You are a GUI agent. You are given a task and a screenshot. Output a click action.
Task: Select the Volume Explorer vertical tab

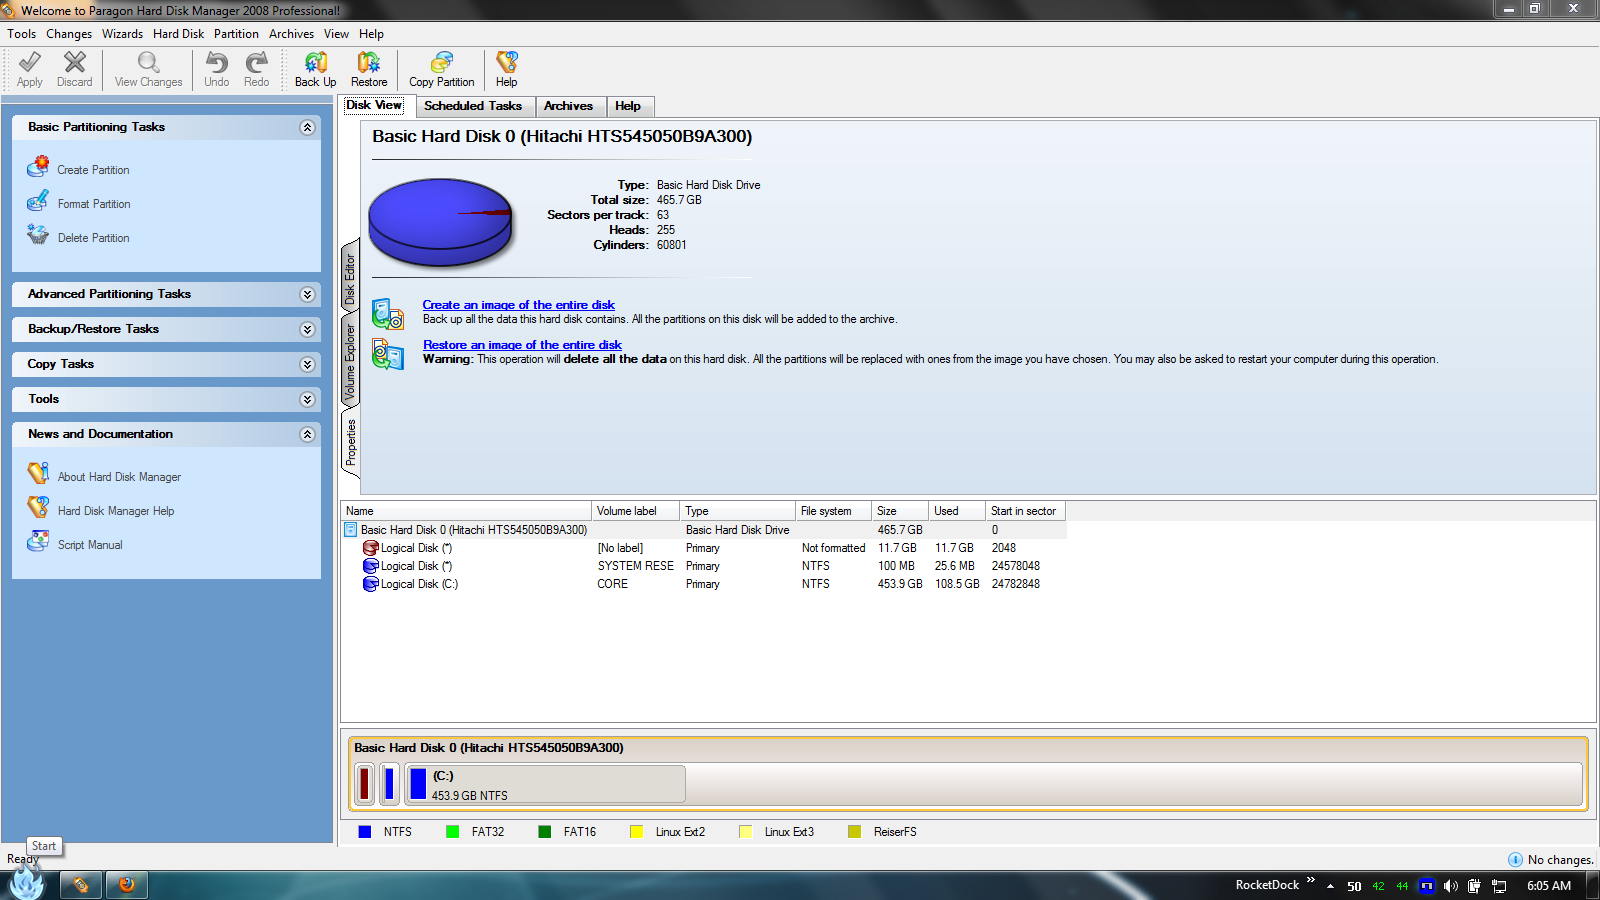click(350, 362)
